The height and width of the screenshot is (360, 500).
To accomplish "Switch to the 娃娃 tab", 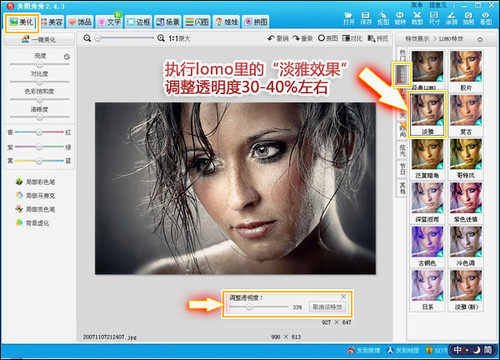I will coord(227,22).
